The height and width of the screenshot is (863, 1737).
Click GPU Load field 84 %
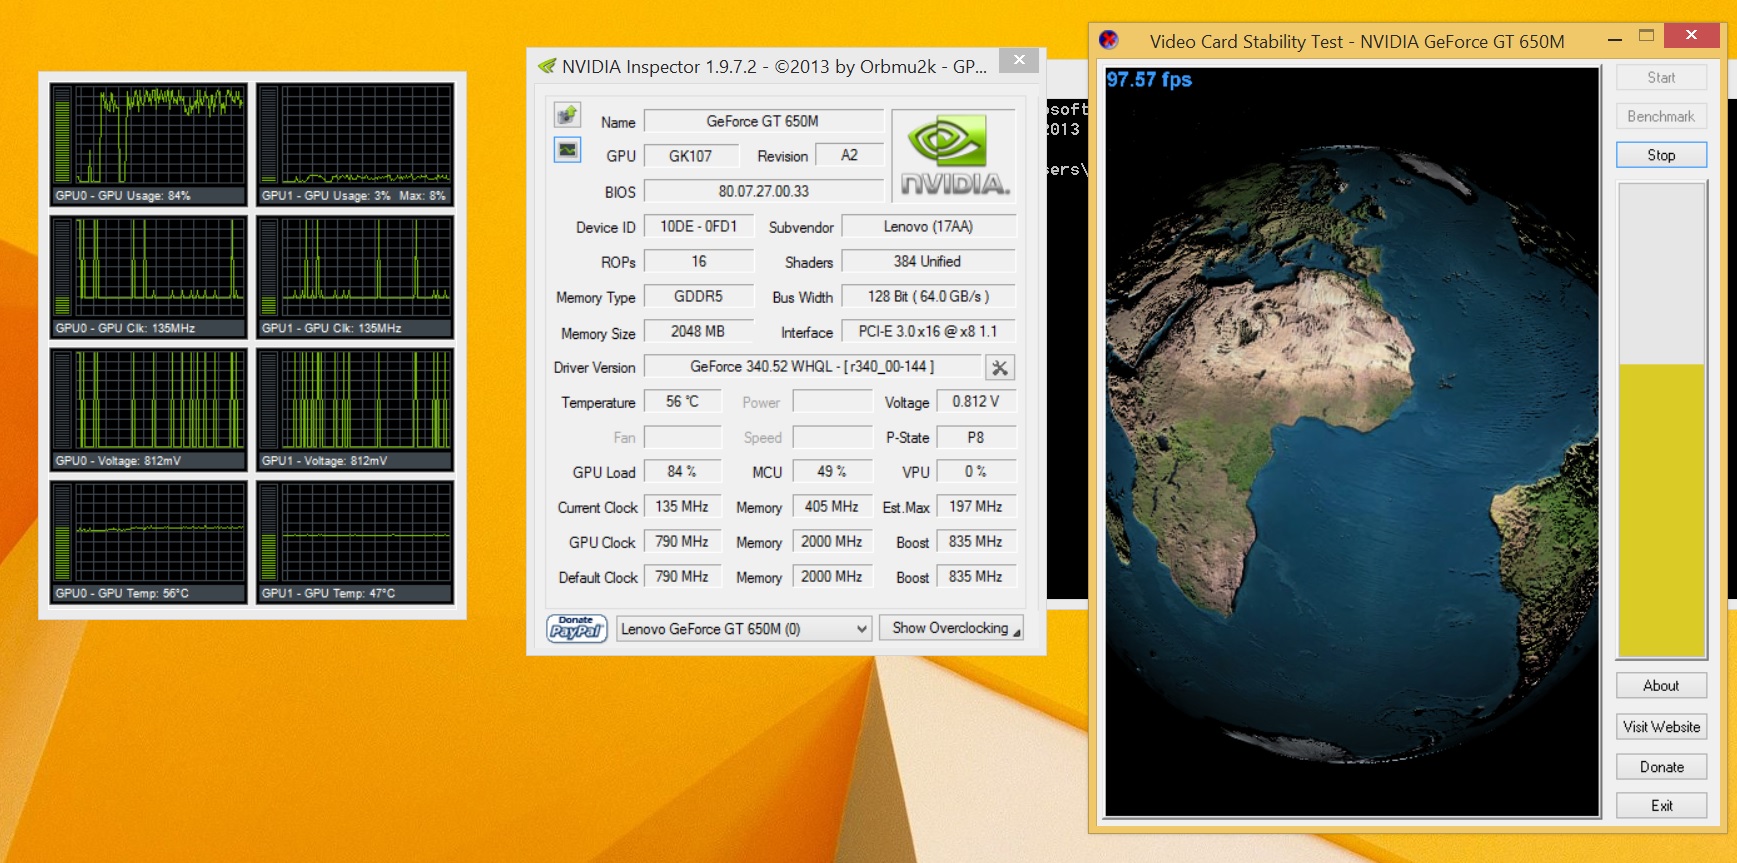pos(683,472)
